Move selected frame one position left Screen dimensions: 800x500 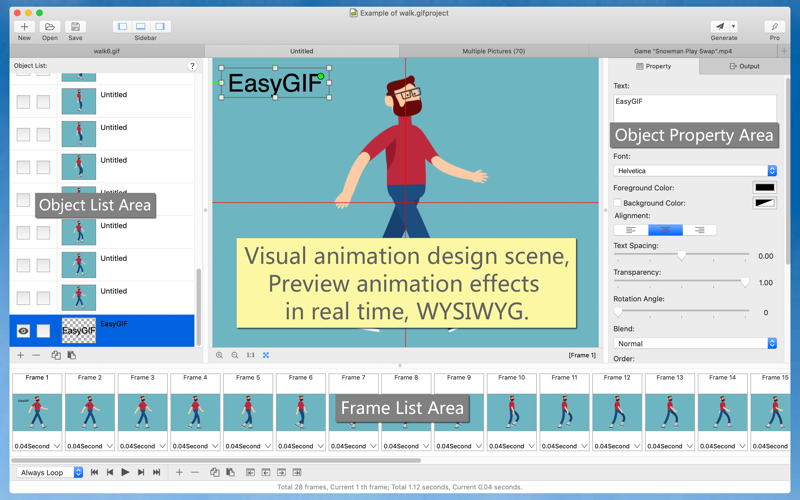tap(266, 472)
